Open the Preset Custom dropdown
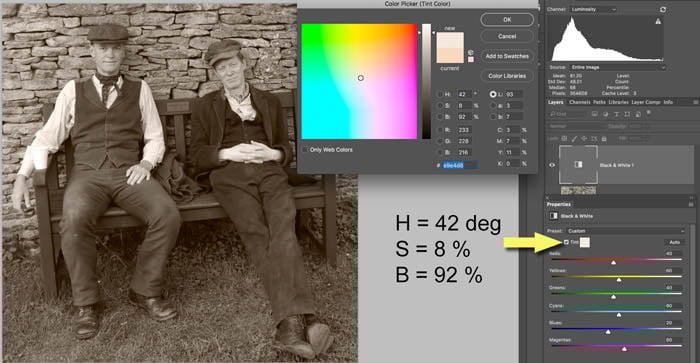This screenshot has height=363, width=700. 625,231
